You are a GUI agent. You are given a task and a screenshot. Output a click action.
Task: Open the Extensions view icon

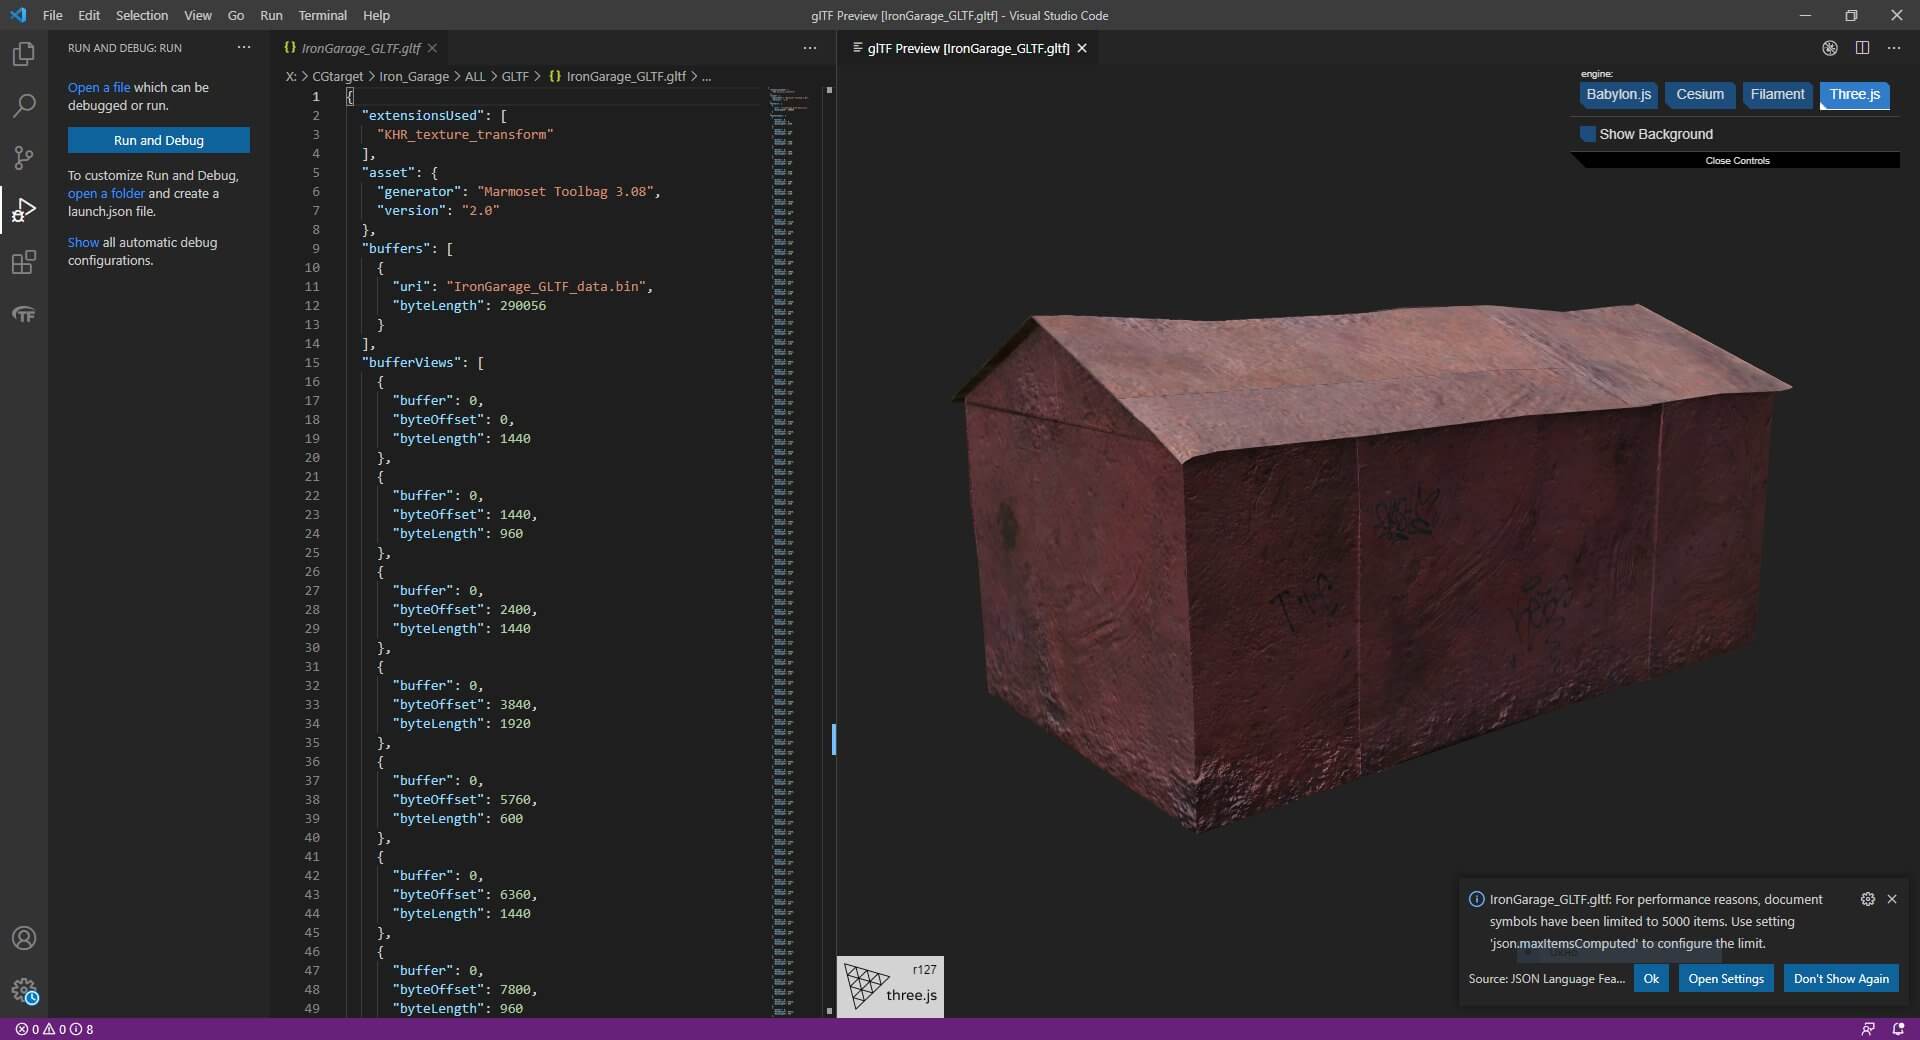(23, 262)
